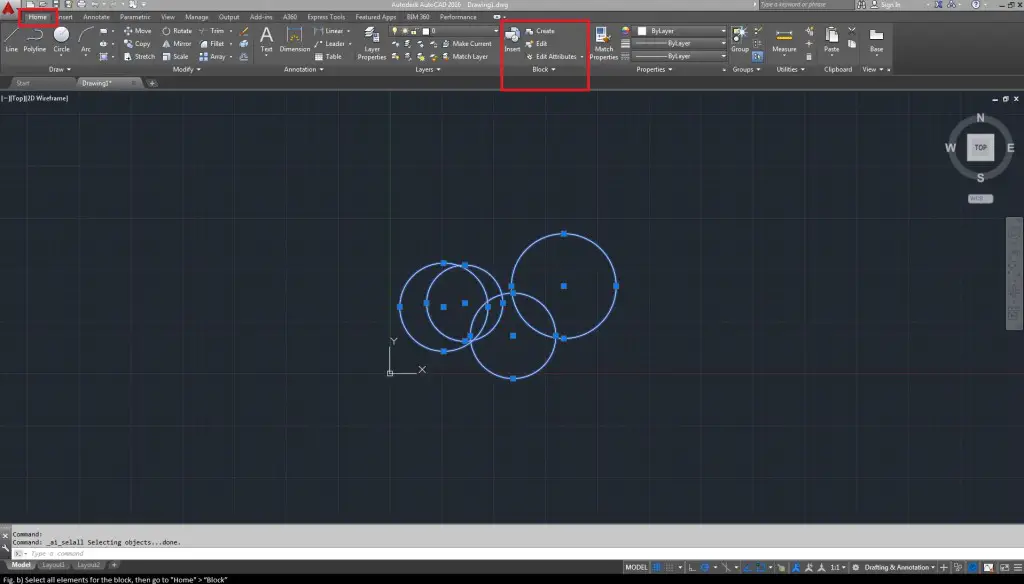Toggle polar tracking in status bar
Viewport: 1024px width, 584px height.
coord(705,567)
